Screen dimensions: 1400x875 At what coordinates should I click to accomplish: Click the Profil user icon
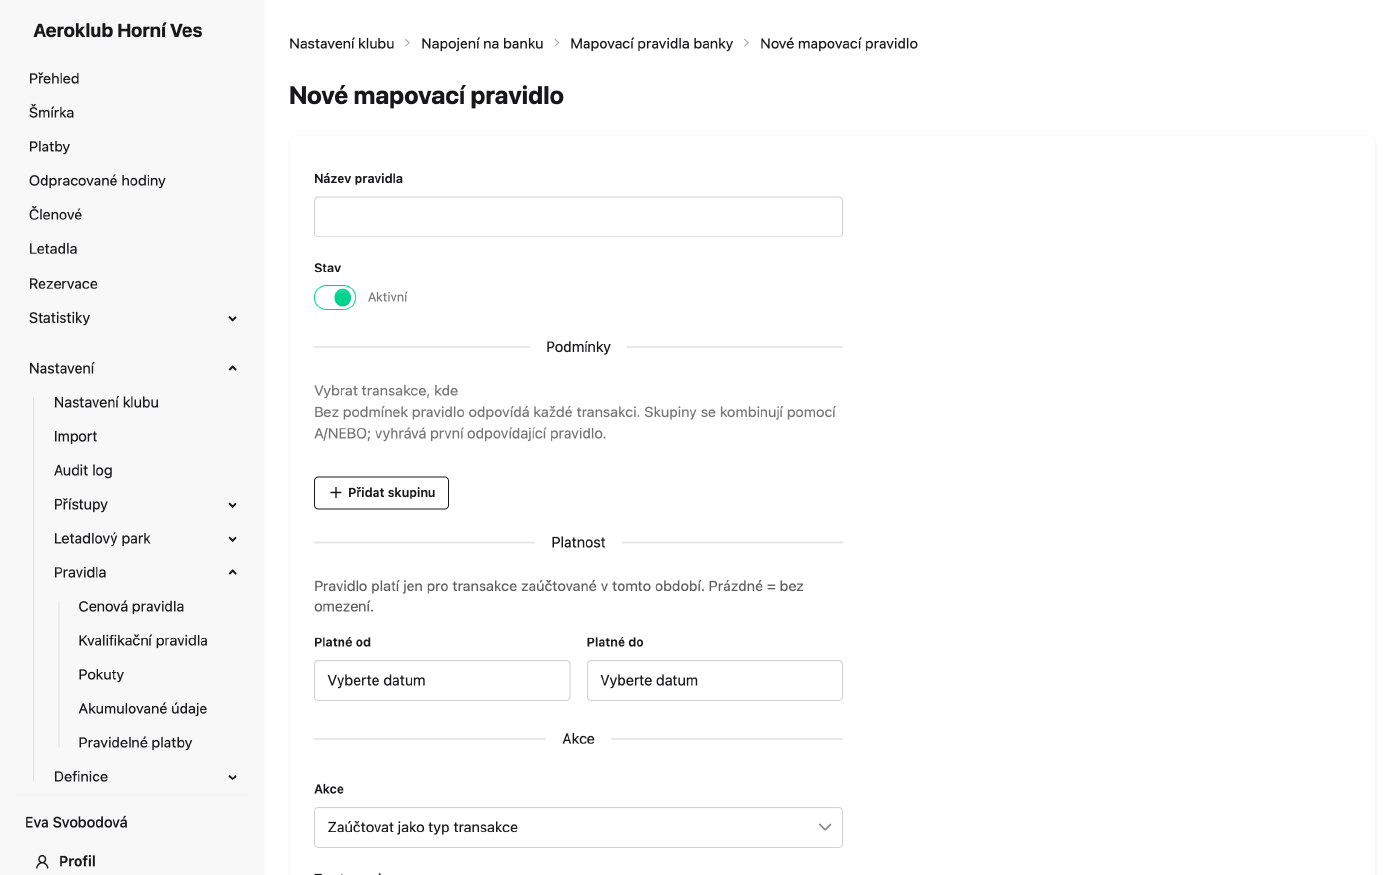click(42, 861)
